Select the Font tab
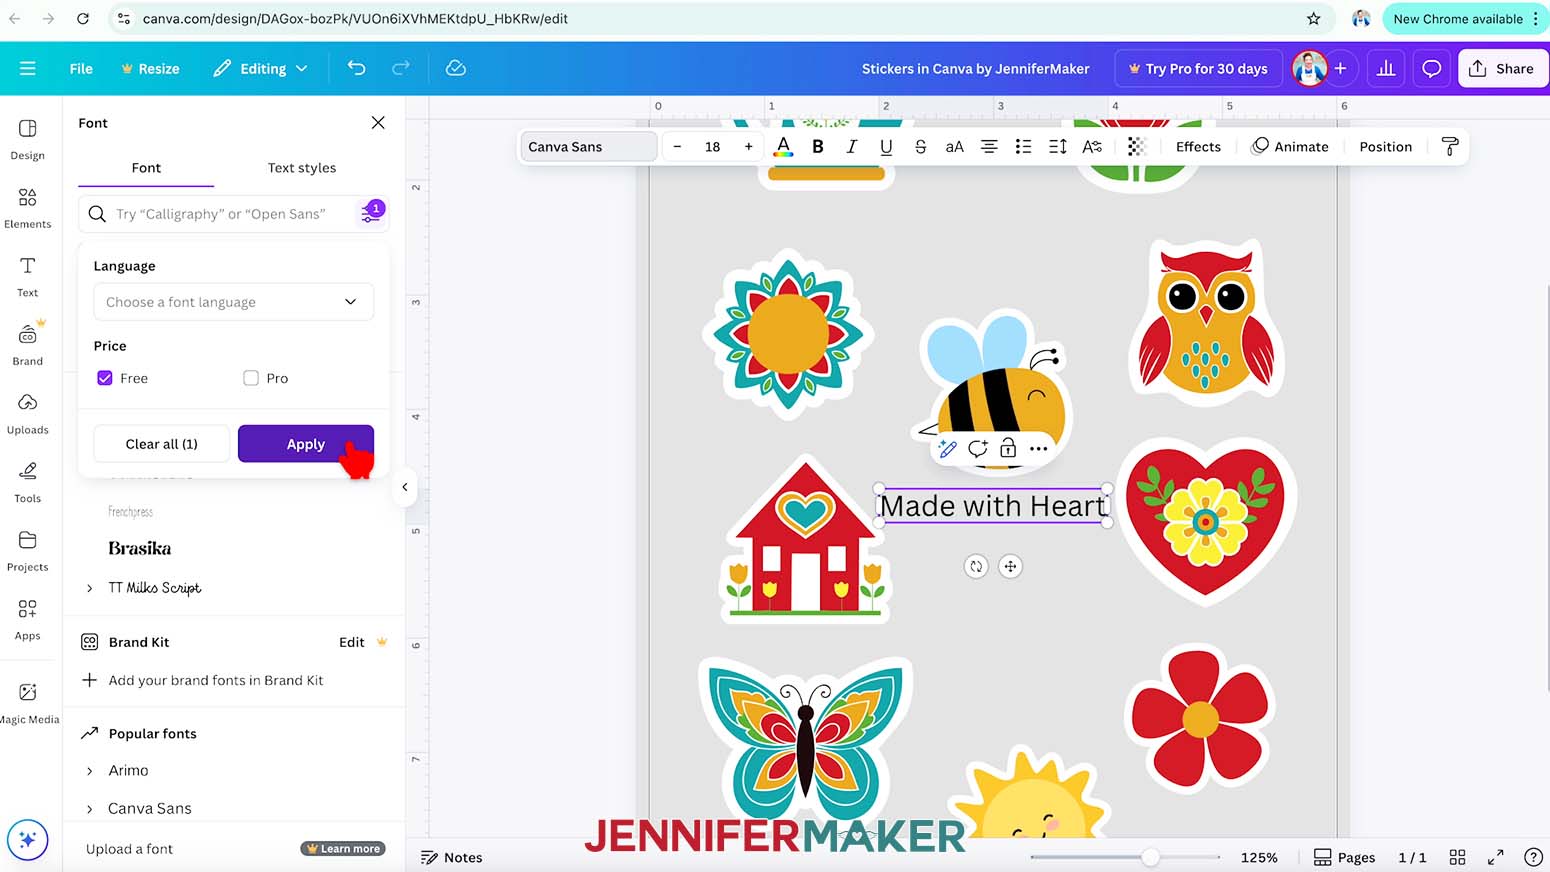This screenshot has width=1550, height=872. tap(146, 168)
